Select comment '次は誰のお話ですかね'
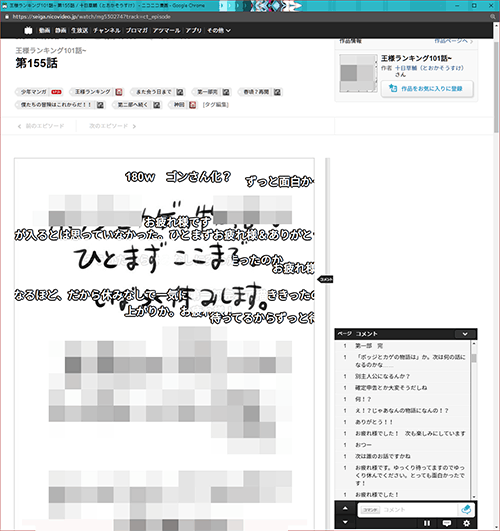This screenshot has height=531, width=500. [403, 456]
